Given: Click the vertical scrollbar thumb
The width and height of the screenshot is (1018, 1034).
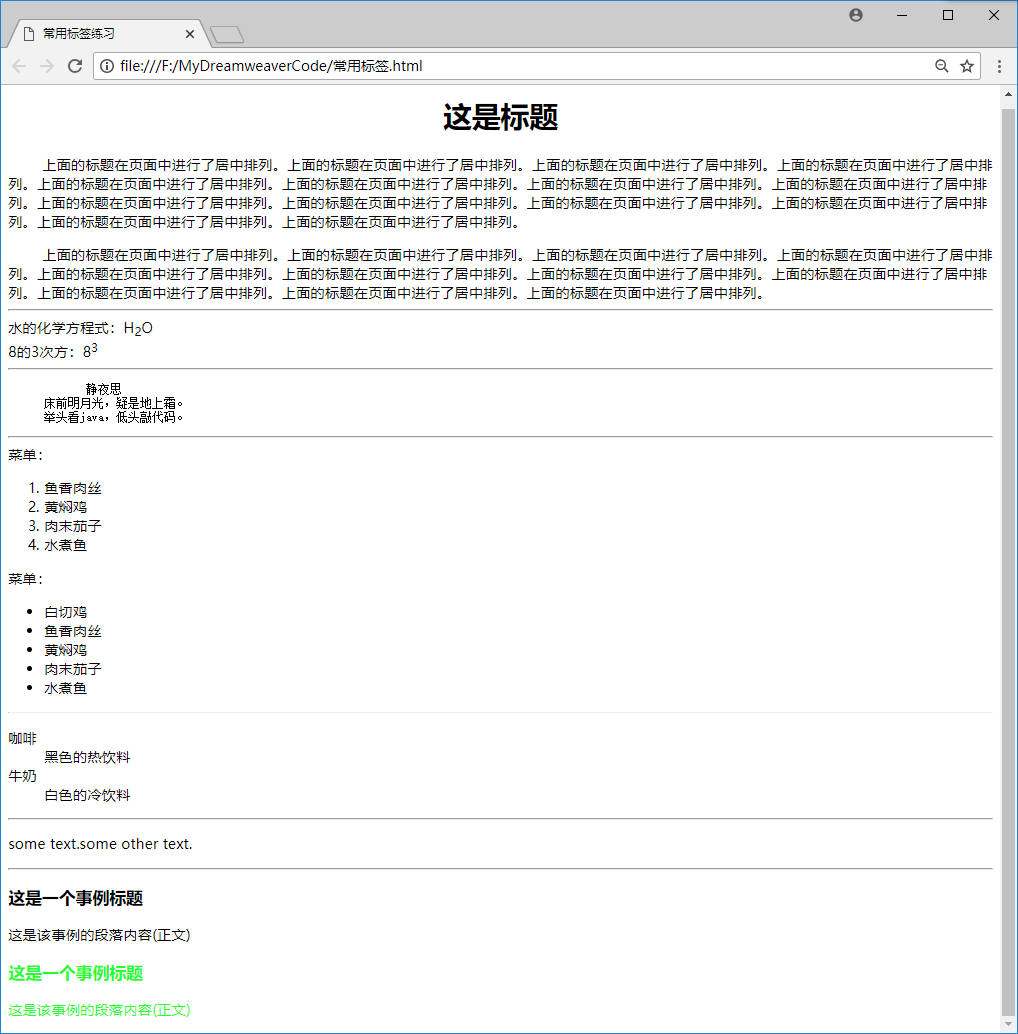Looking at the screenshot, I should pos(1008,564).
